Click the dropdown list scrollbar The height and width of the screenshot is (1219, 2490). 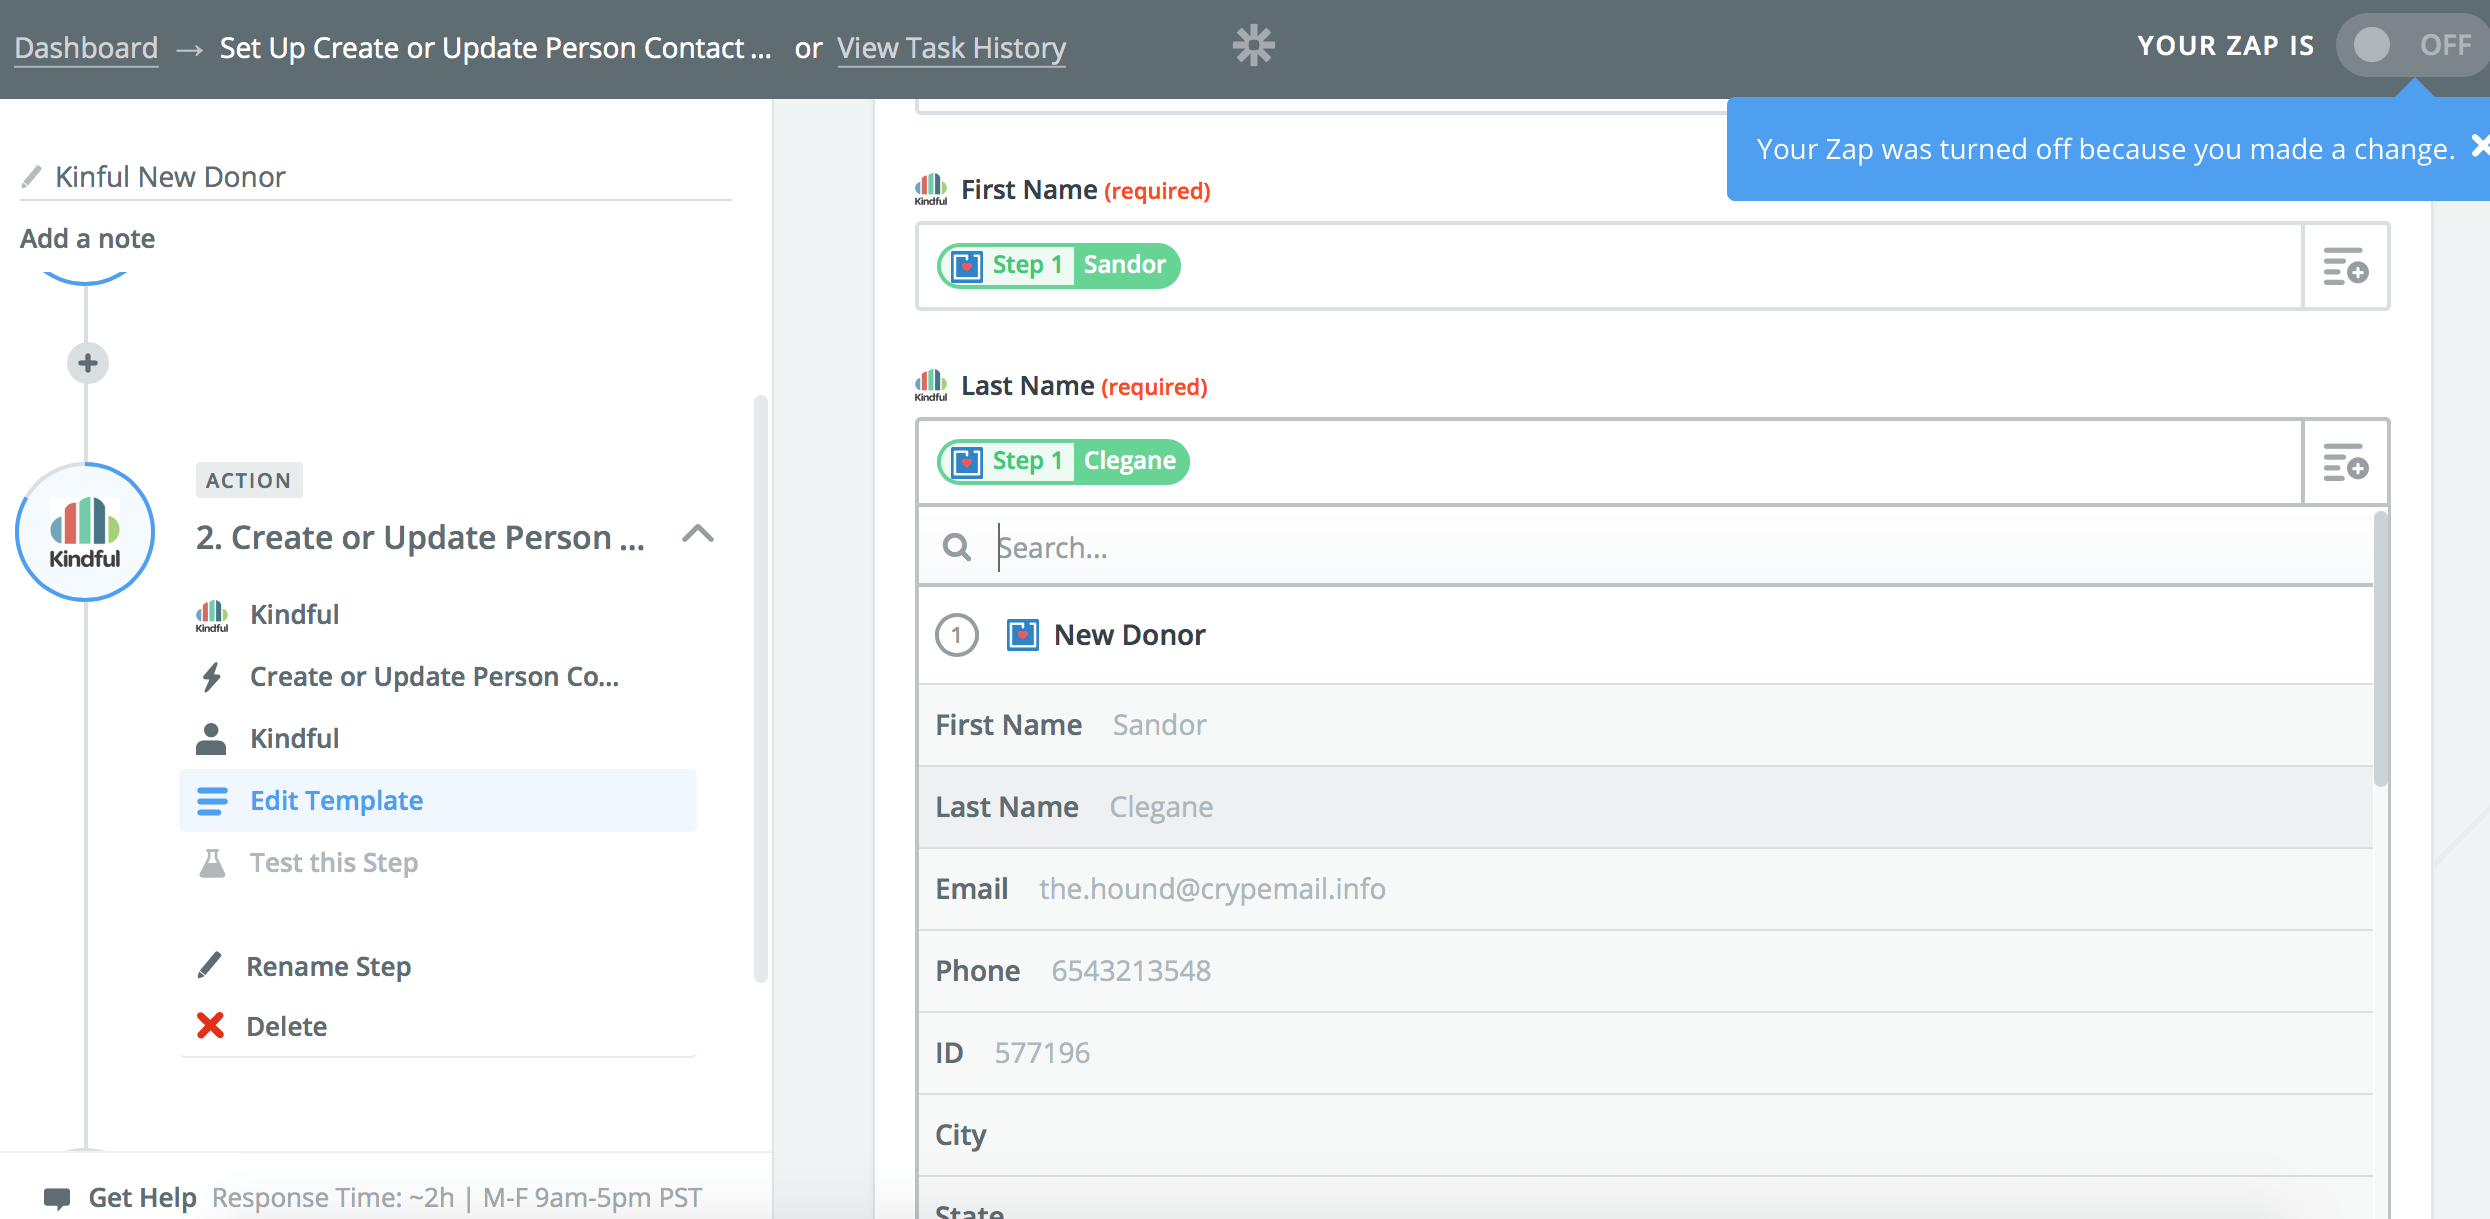pos(2380,650)
